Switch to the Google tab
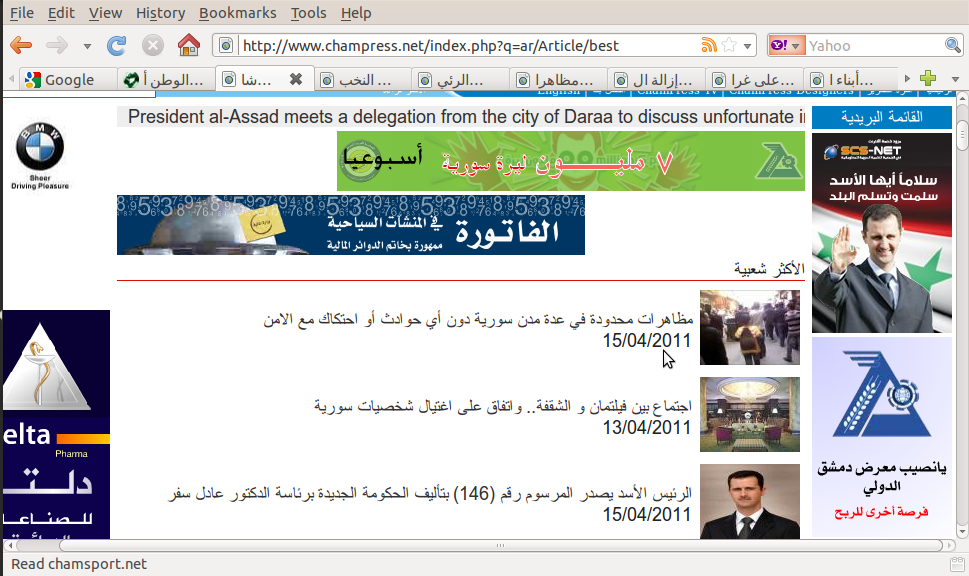This screenshot has width=969, height=576. click(x=68, y=79)
